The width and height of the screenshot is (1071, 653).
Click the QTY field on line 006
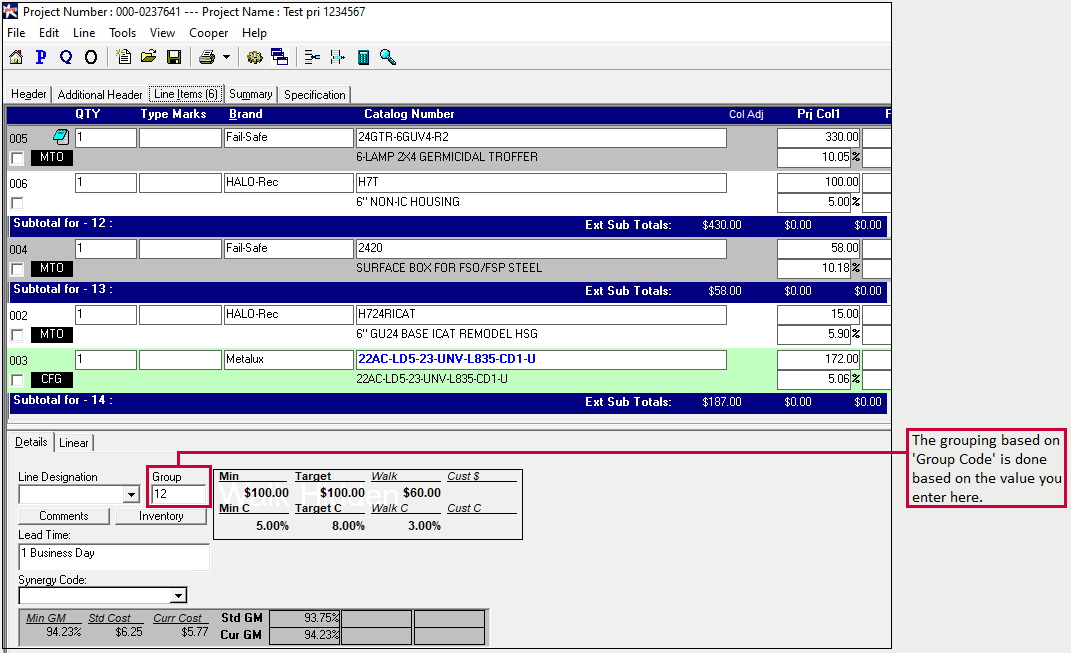(x=106, y=182)
